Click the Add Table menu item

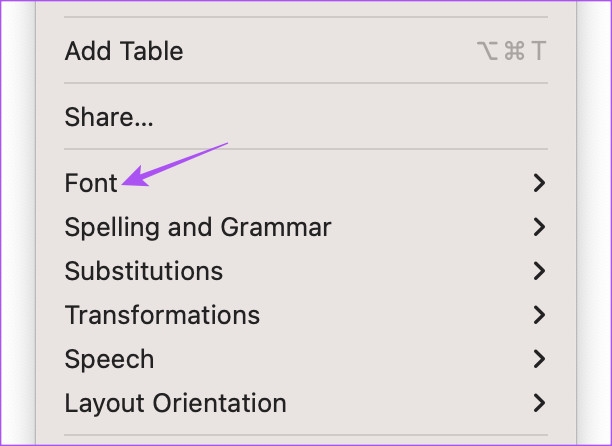(124, 51)
